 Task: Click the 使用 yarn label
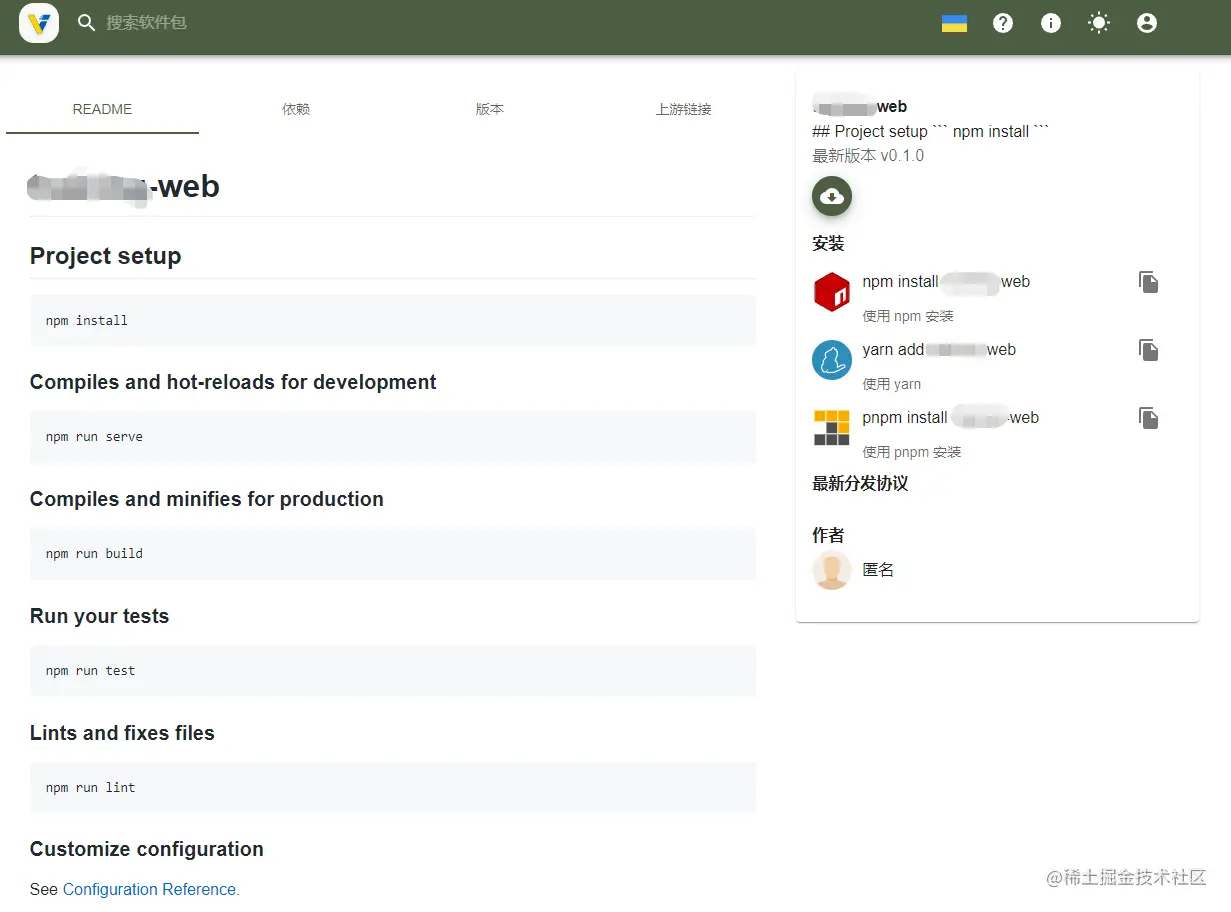click(892, 384)
